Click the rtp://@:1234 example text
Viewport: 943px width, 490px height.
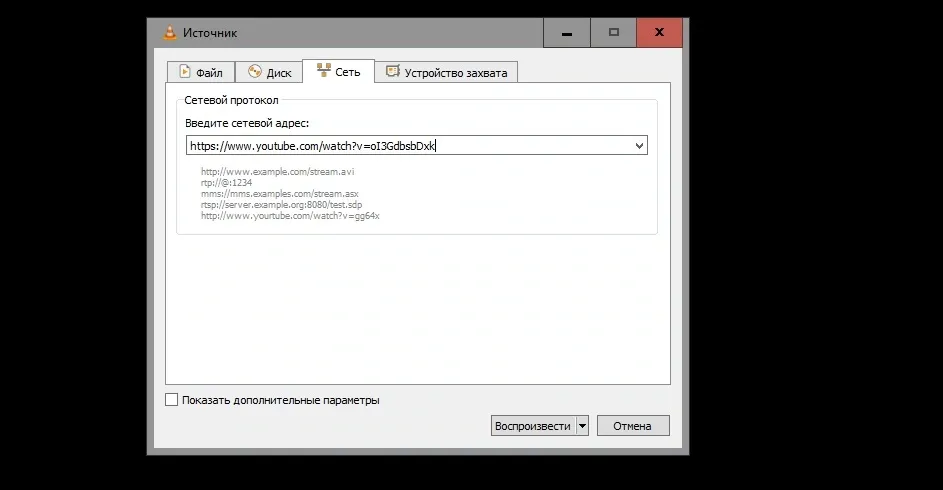pos(226,182)
